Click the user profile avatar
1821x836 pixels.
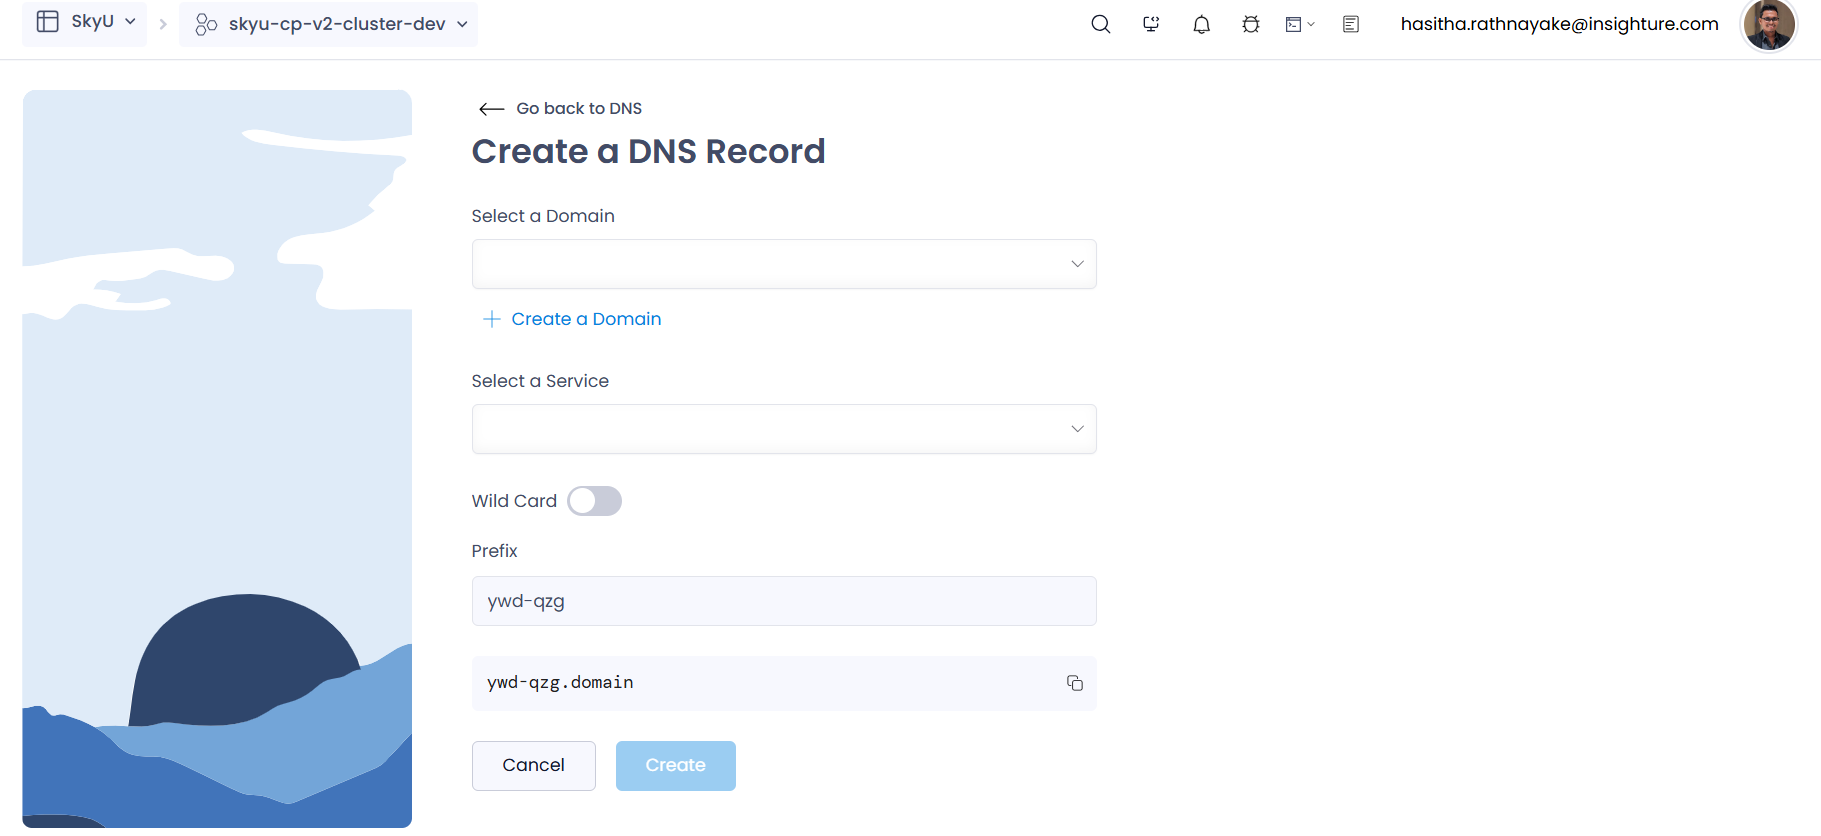tap(1769, 25)
